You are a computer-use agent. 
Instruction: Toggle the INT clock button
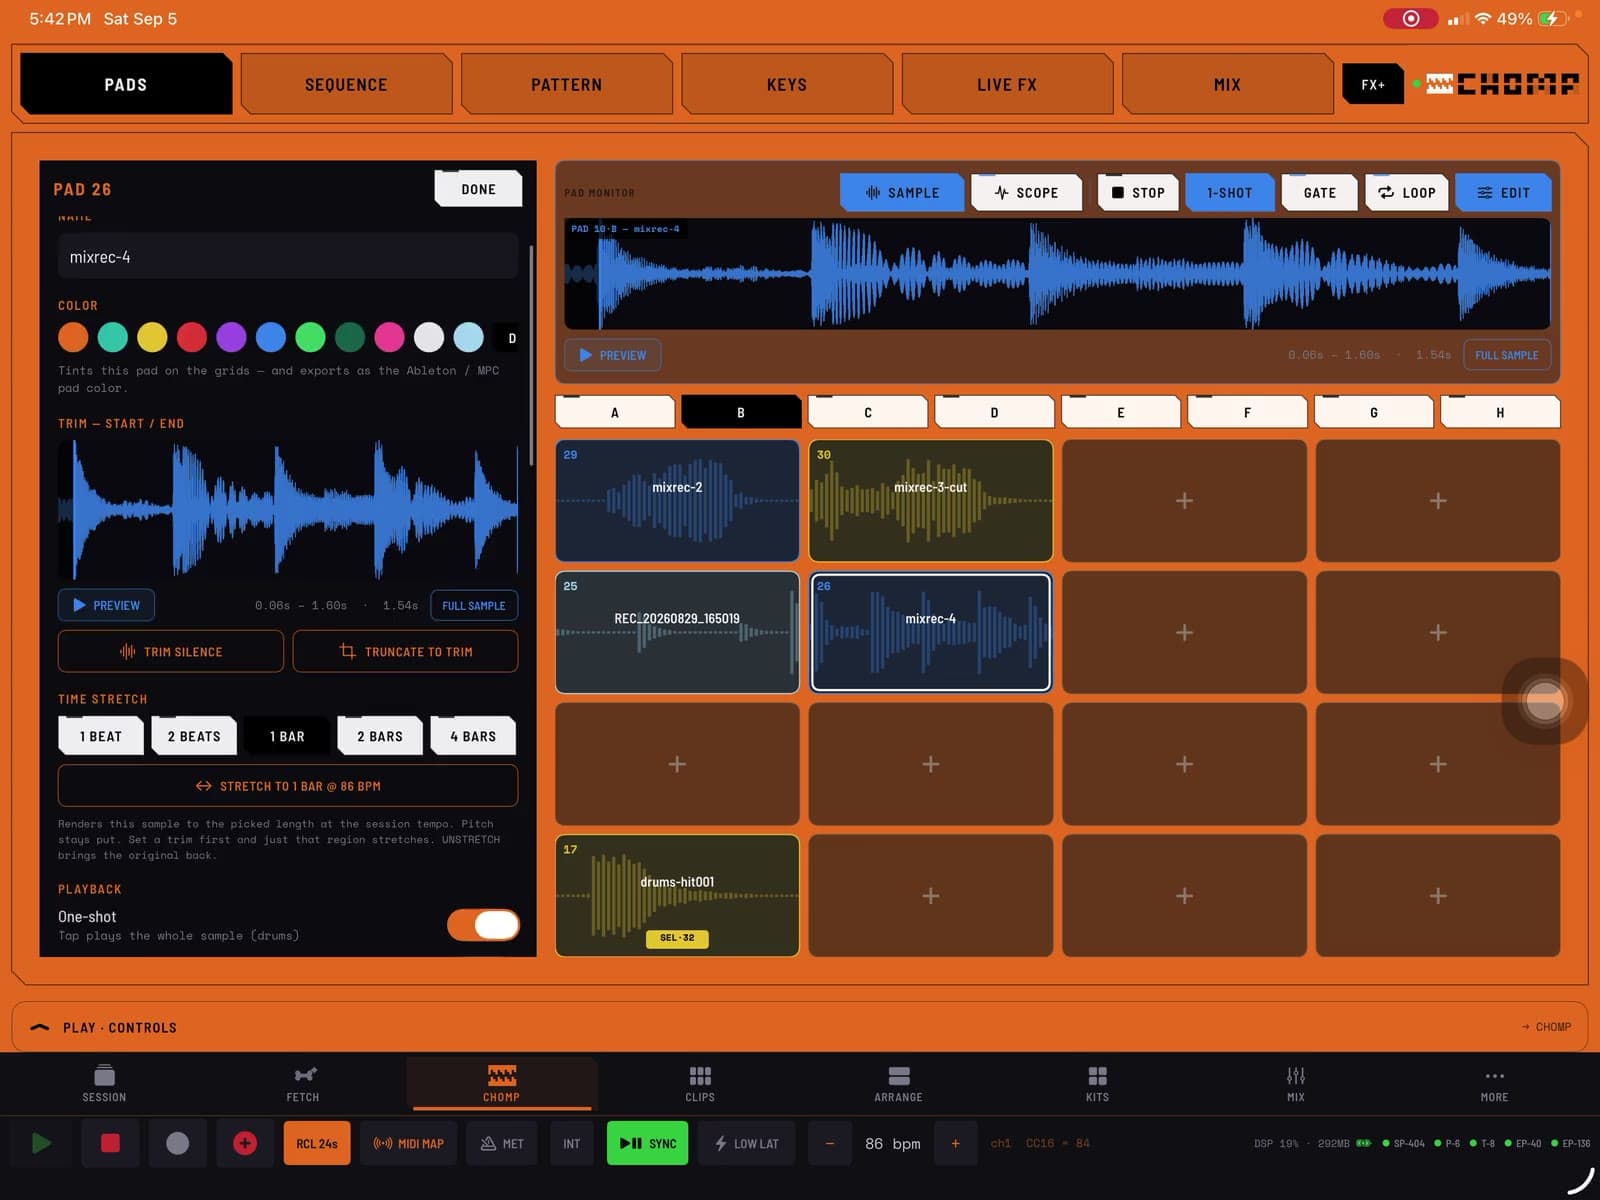pyautogui.click(x=571, y=1143)
